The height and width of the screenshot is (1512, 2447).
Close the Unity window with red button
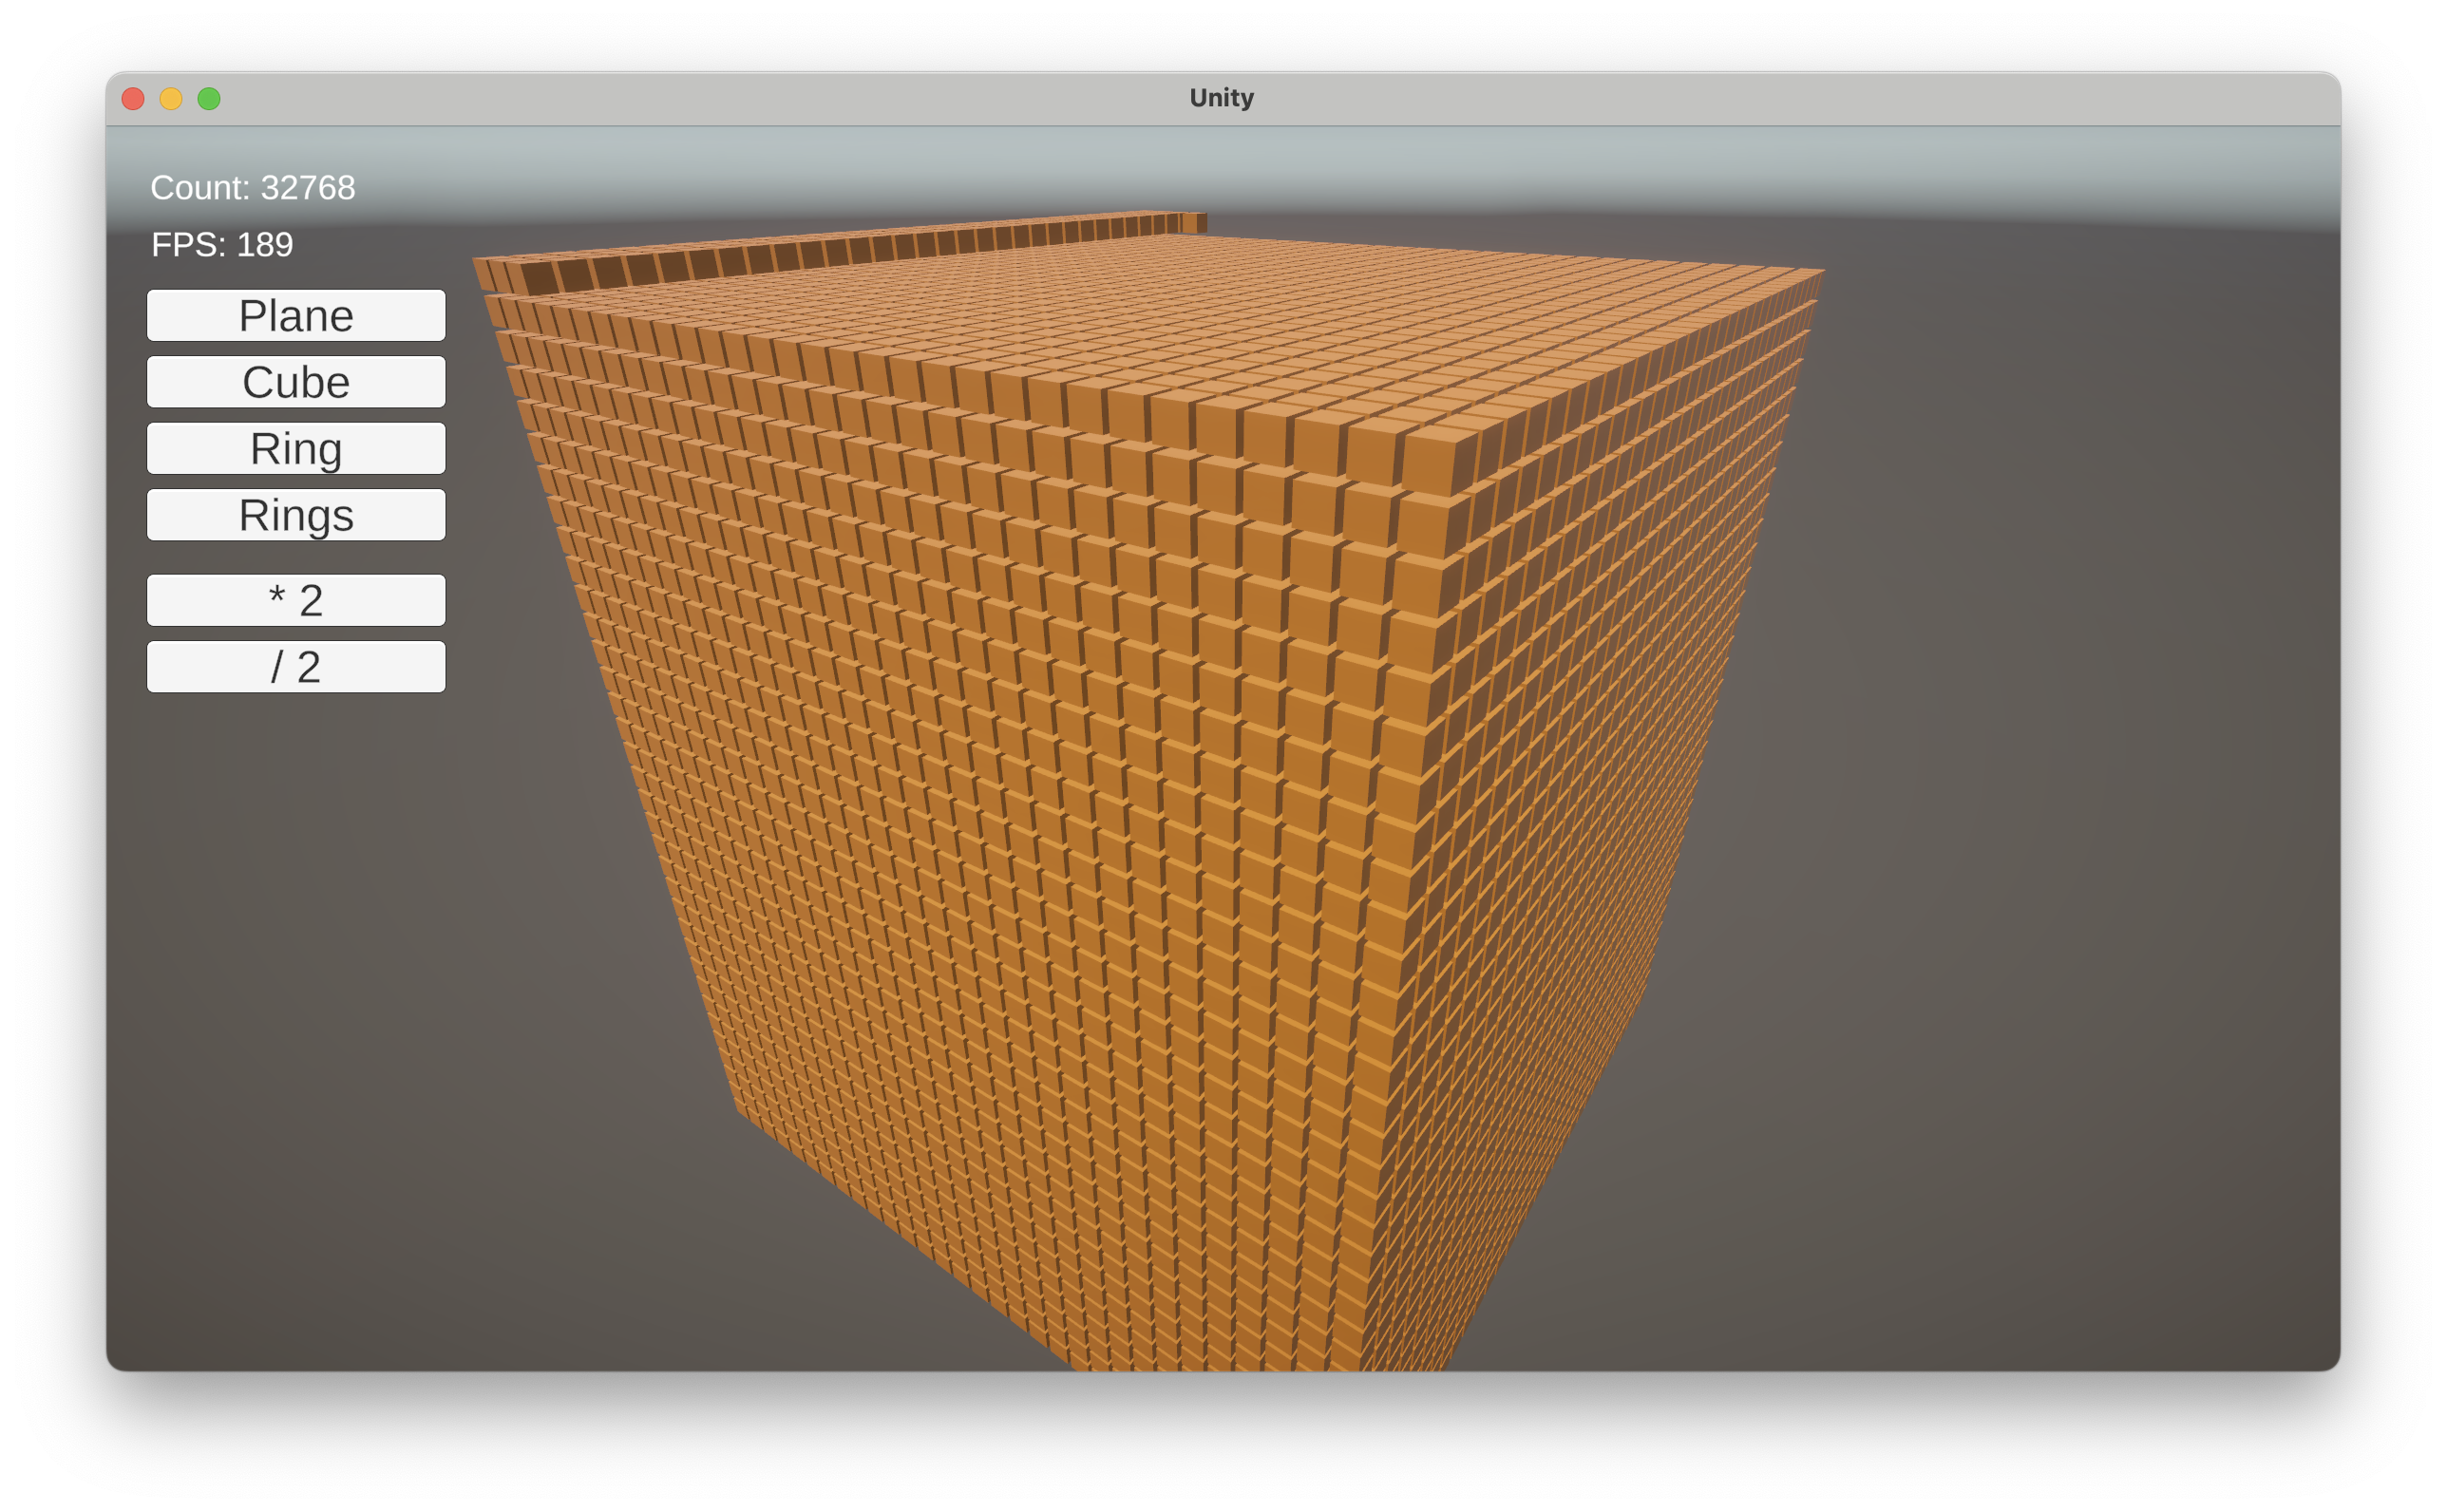point(133,98)
